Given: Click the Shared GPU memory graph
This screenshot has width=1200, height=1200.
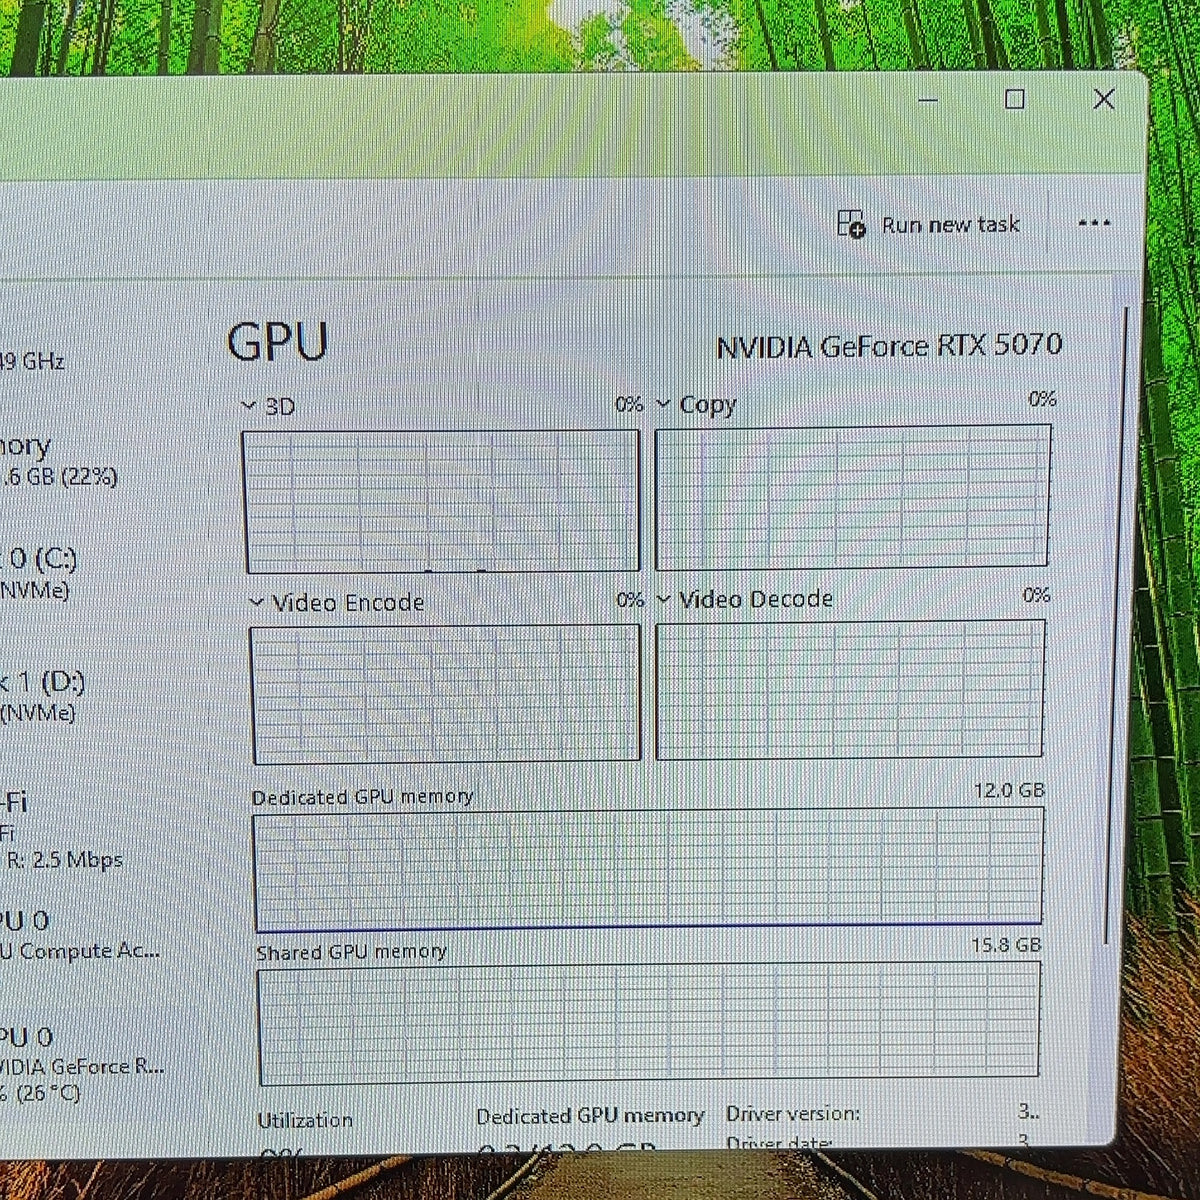Looking at the screenshot, I should (649, 1023).
